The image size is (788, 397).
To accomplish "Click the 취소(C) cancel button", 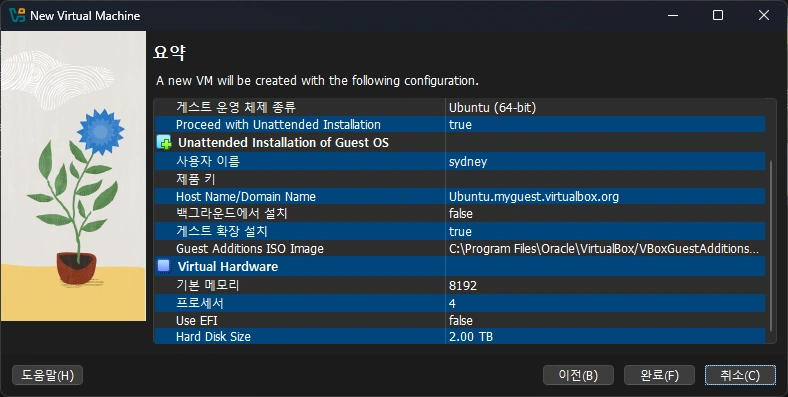I will (x=740, y=375).
